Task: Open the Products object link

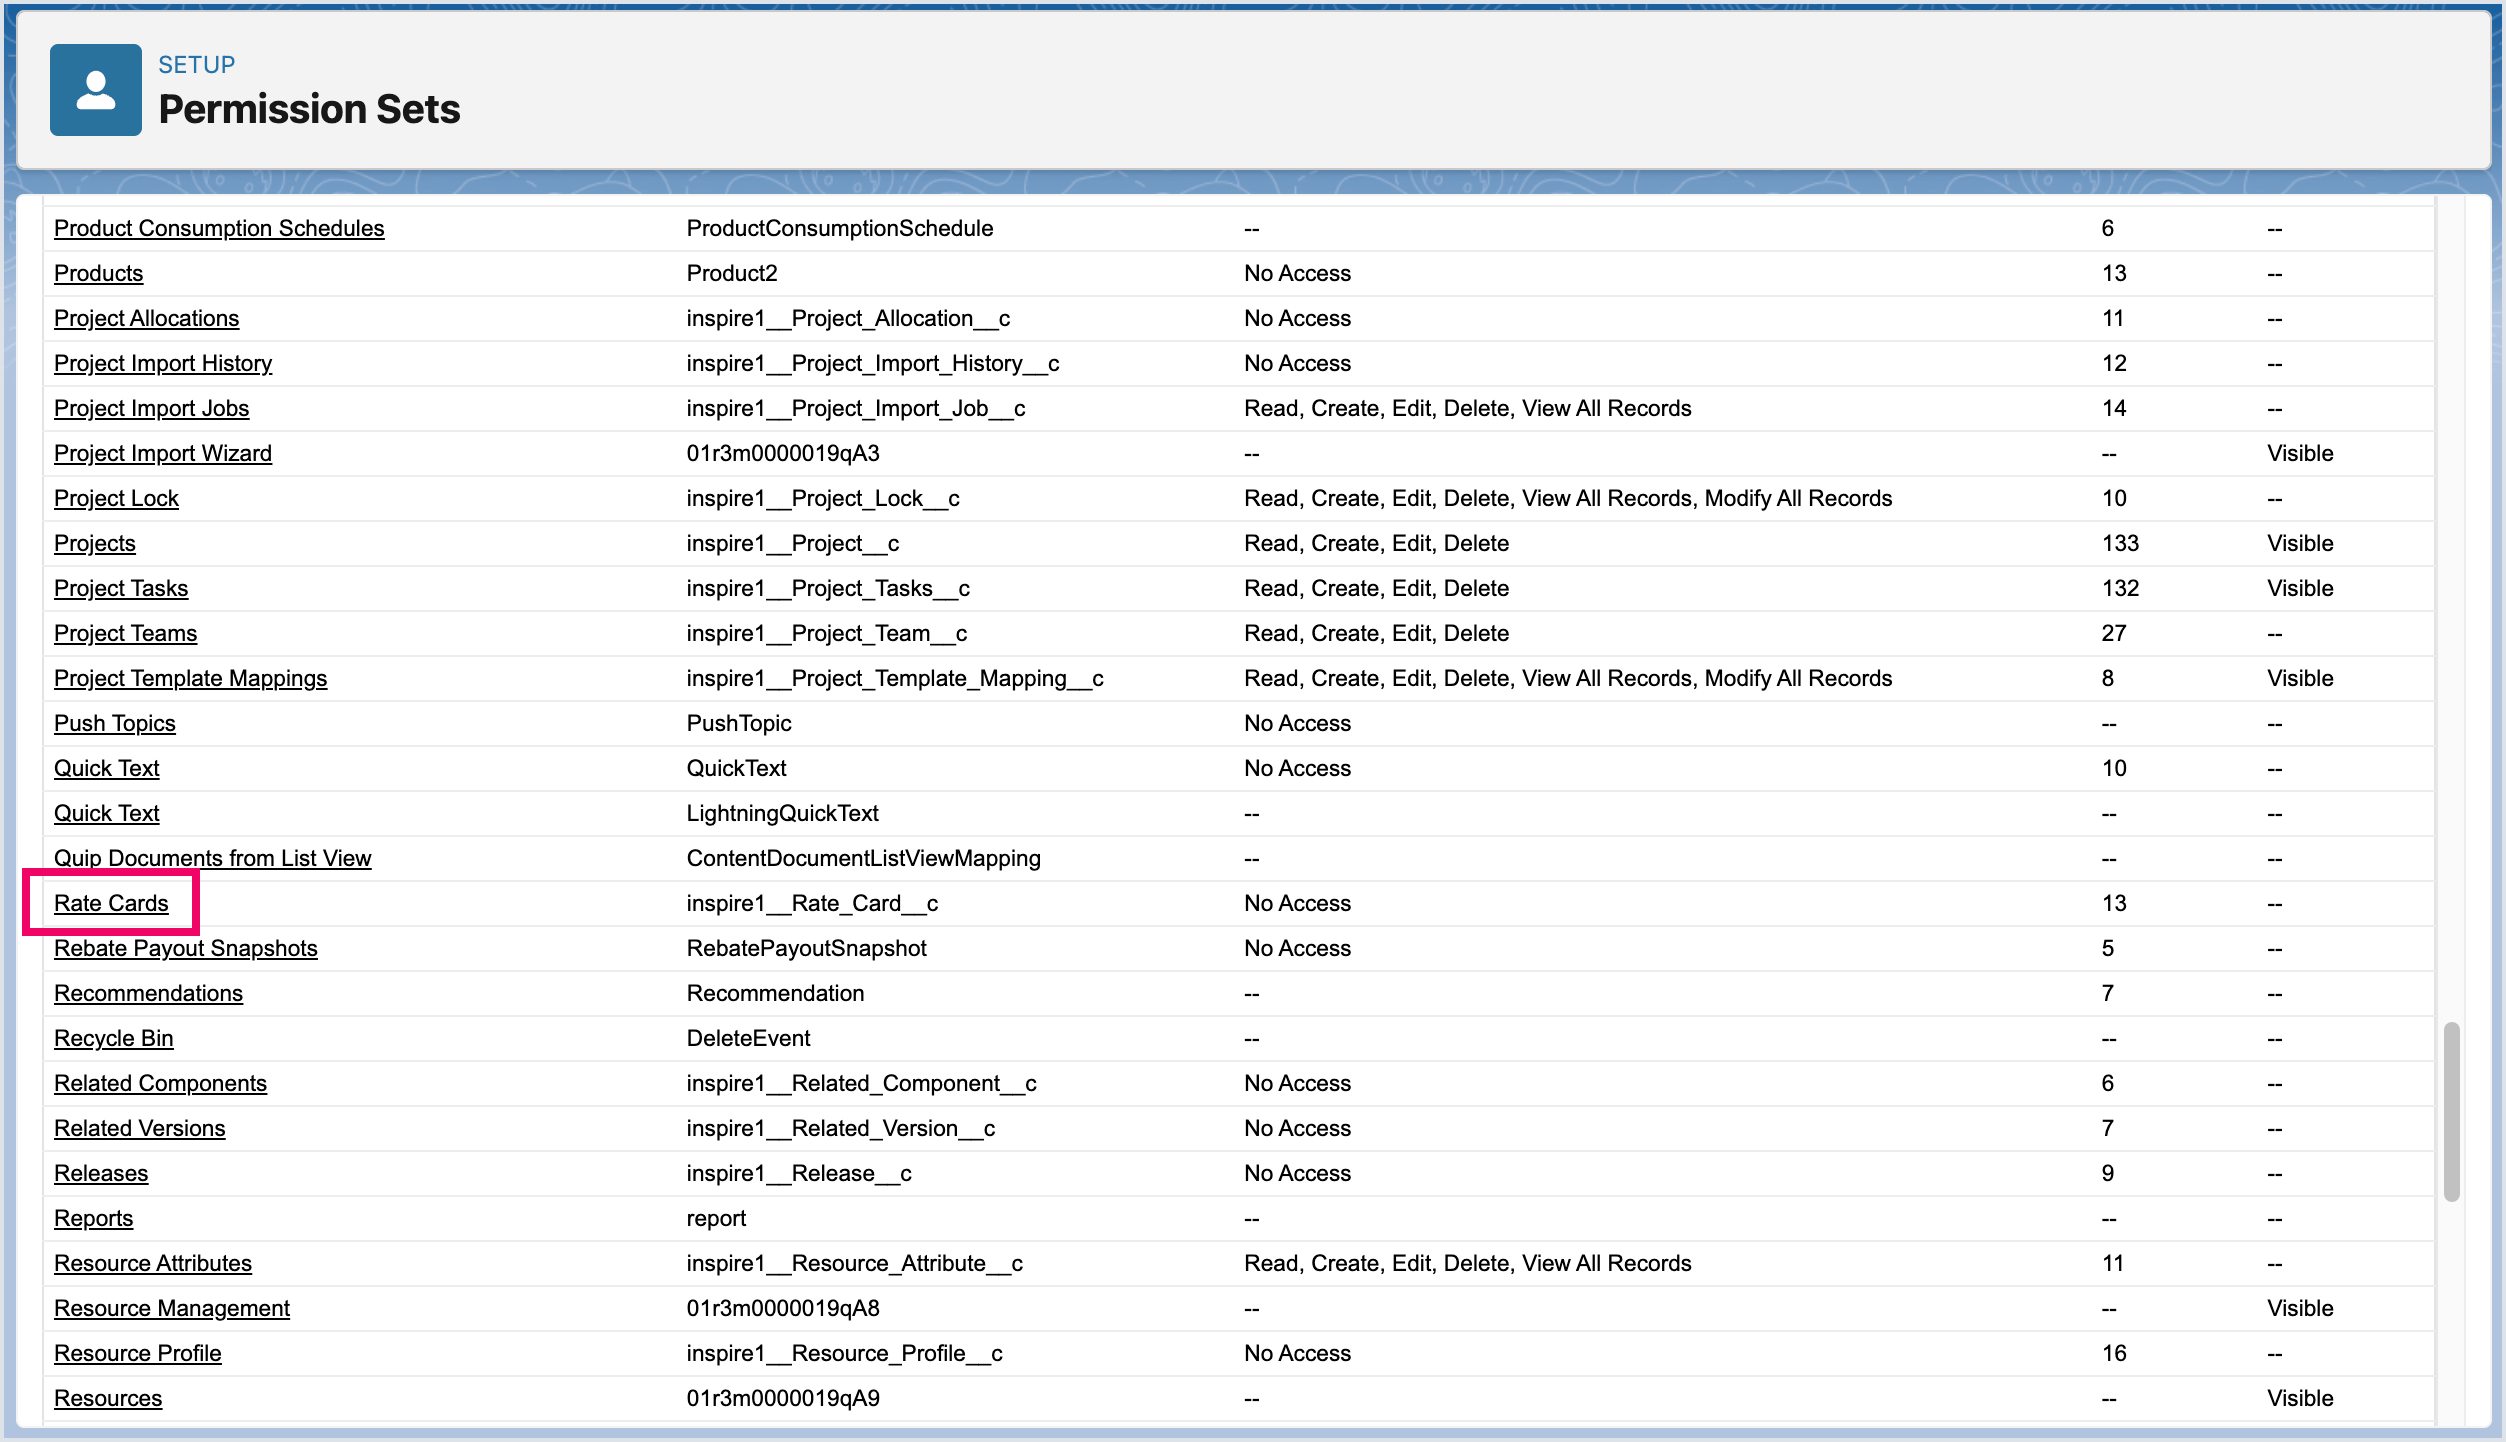Action: (98, 273)
